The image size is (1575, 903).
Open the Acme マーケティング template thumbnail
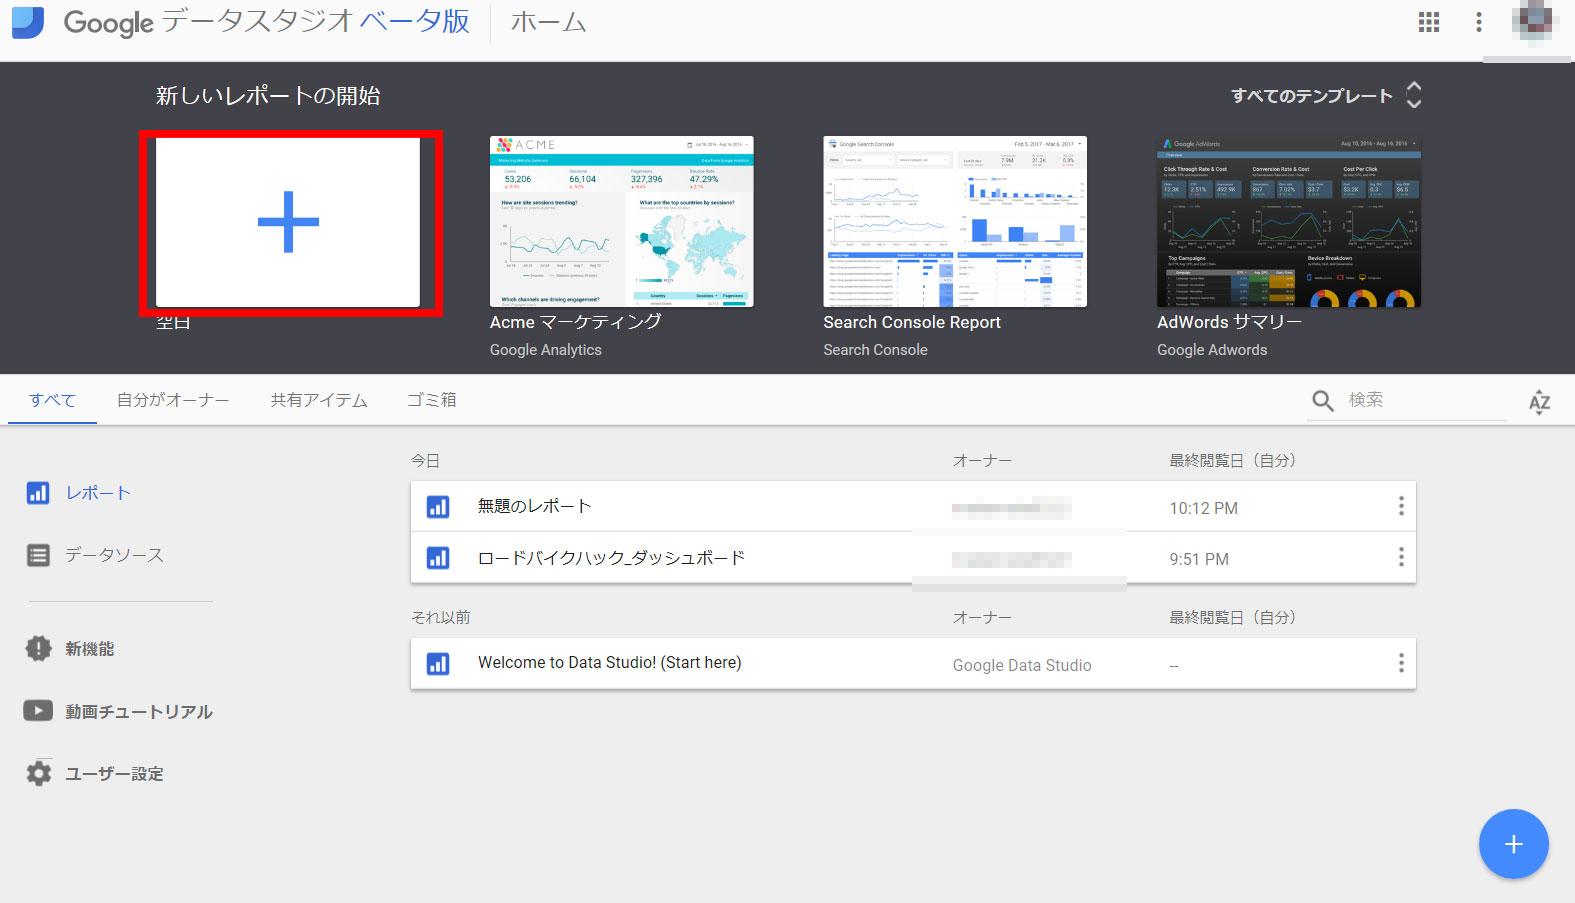622,222
